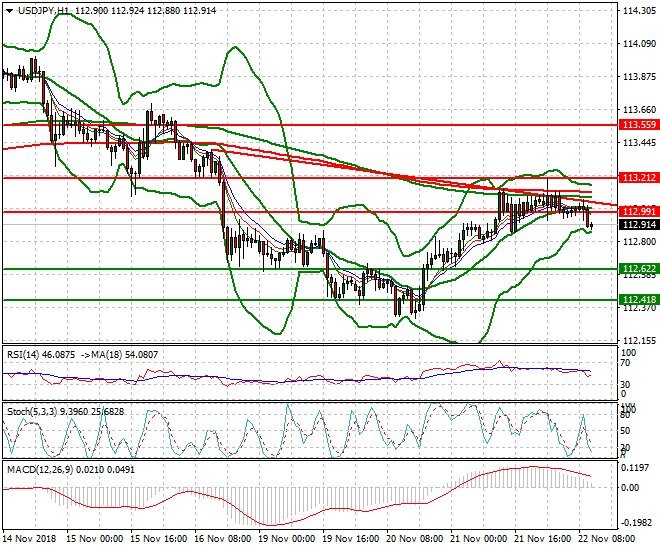Screen dimensions: 660x550
Task: Click the 113.445 price scale value
Action: pos(639,143)
